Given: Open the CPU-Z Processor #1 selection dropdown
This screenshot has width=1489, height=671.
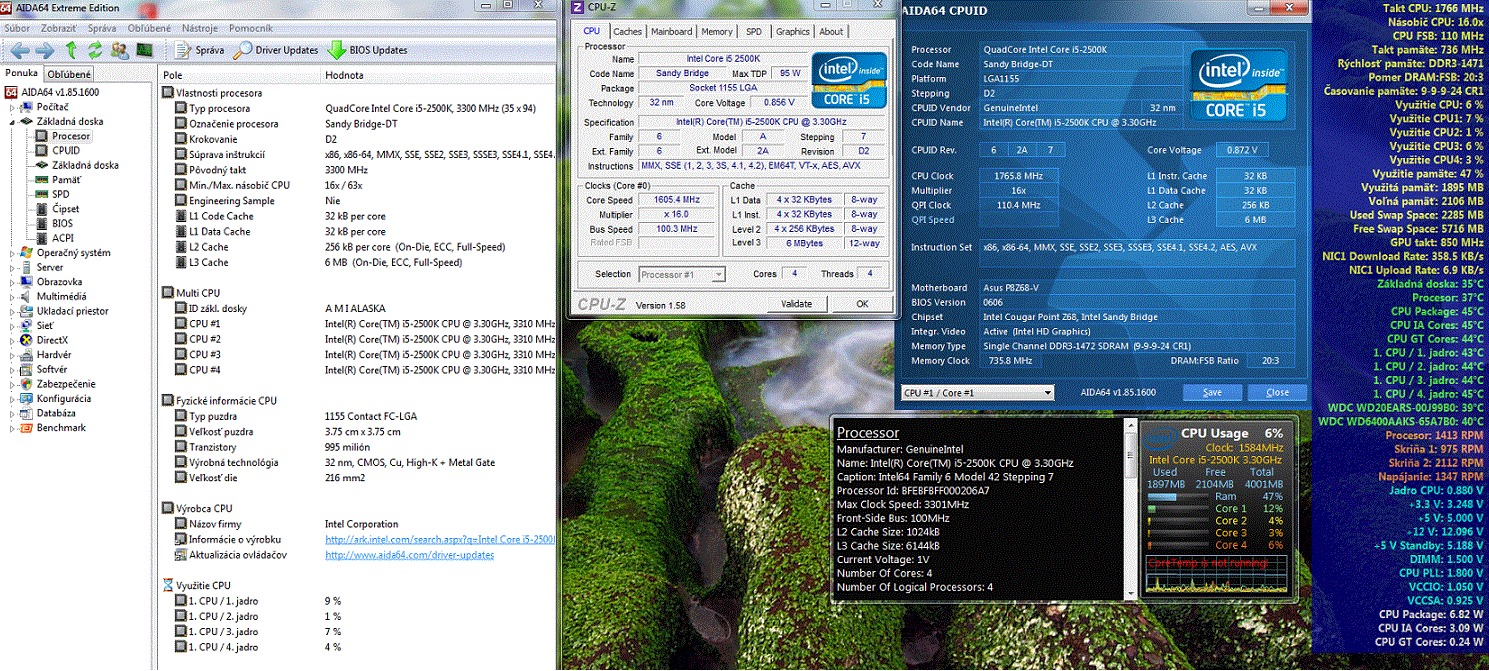Looking at the screenshot, I should (680, 274).
